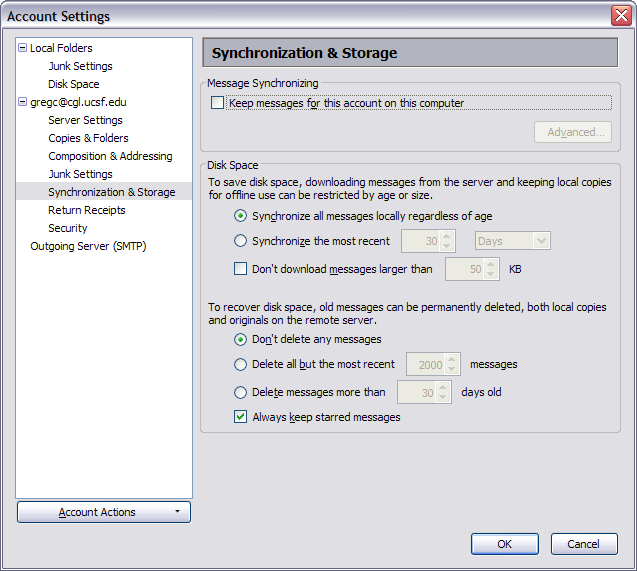Open Composition & Addressing settings
637x571 pixels.
point(110,156)
